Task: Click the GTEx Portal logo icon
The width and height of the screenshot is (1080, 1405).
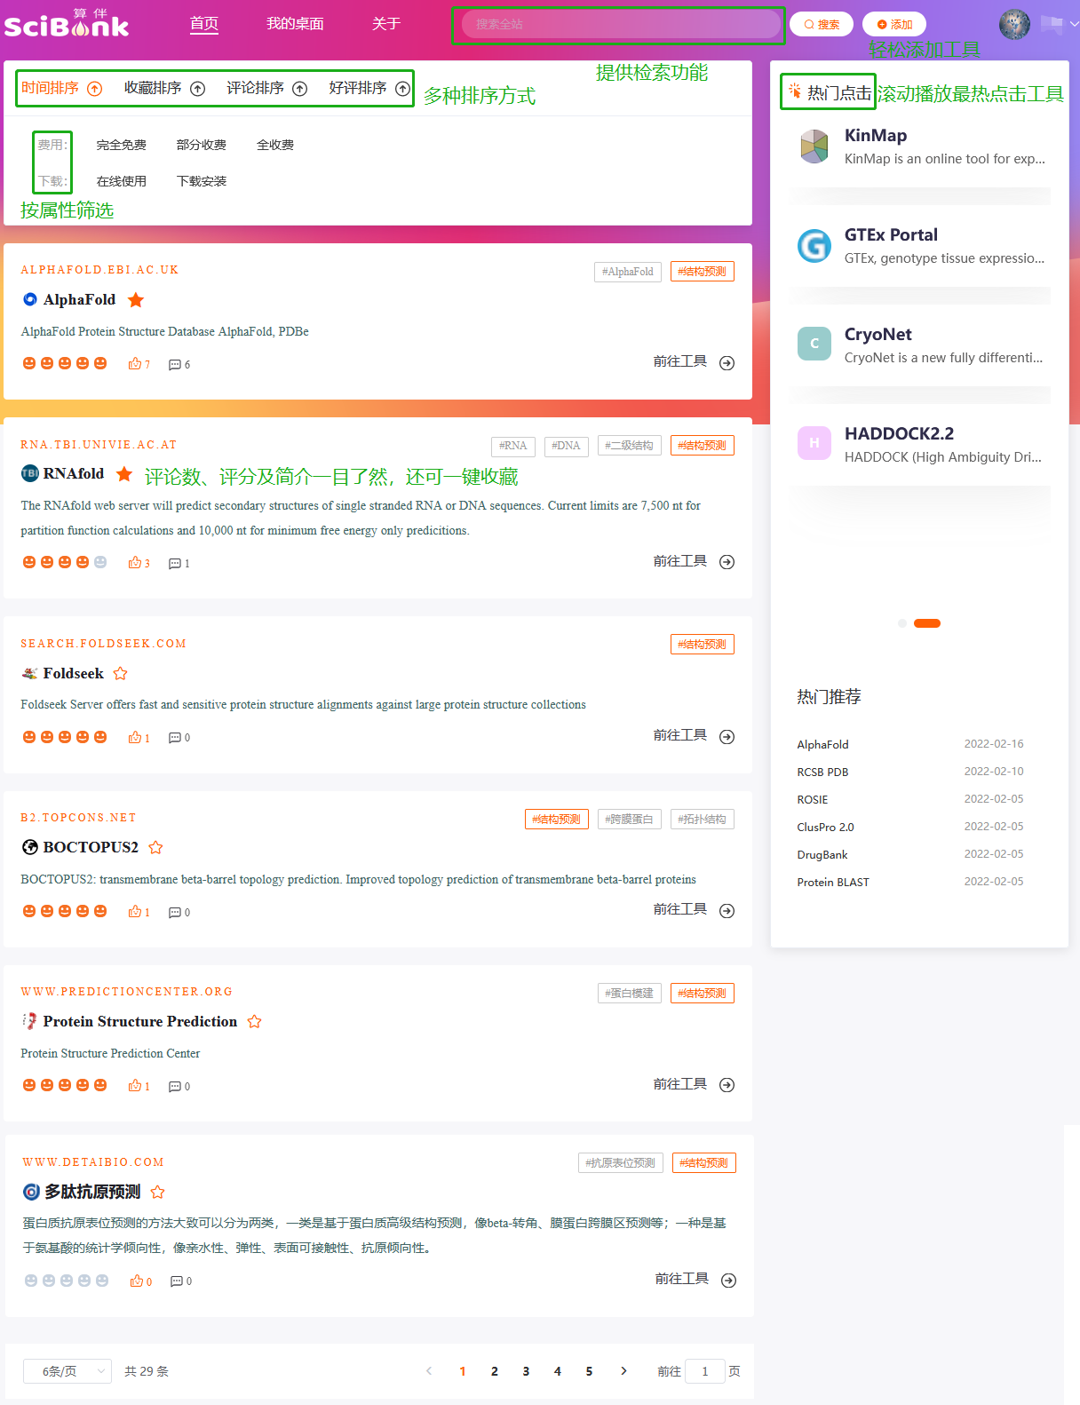Action: tap(814, 245)
